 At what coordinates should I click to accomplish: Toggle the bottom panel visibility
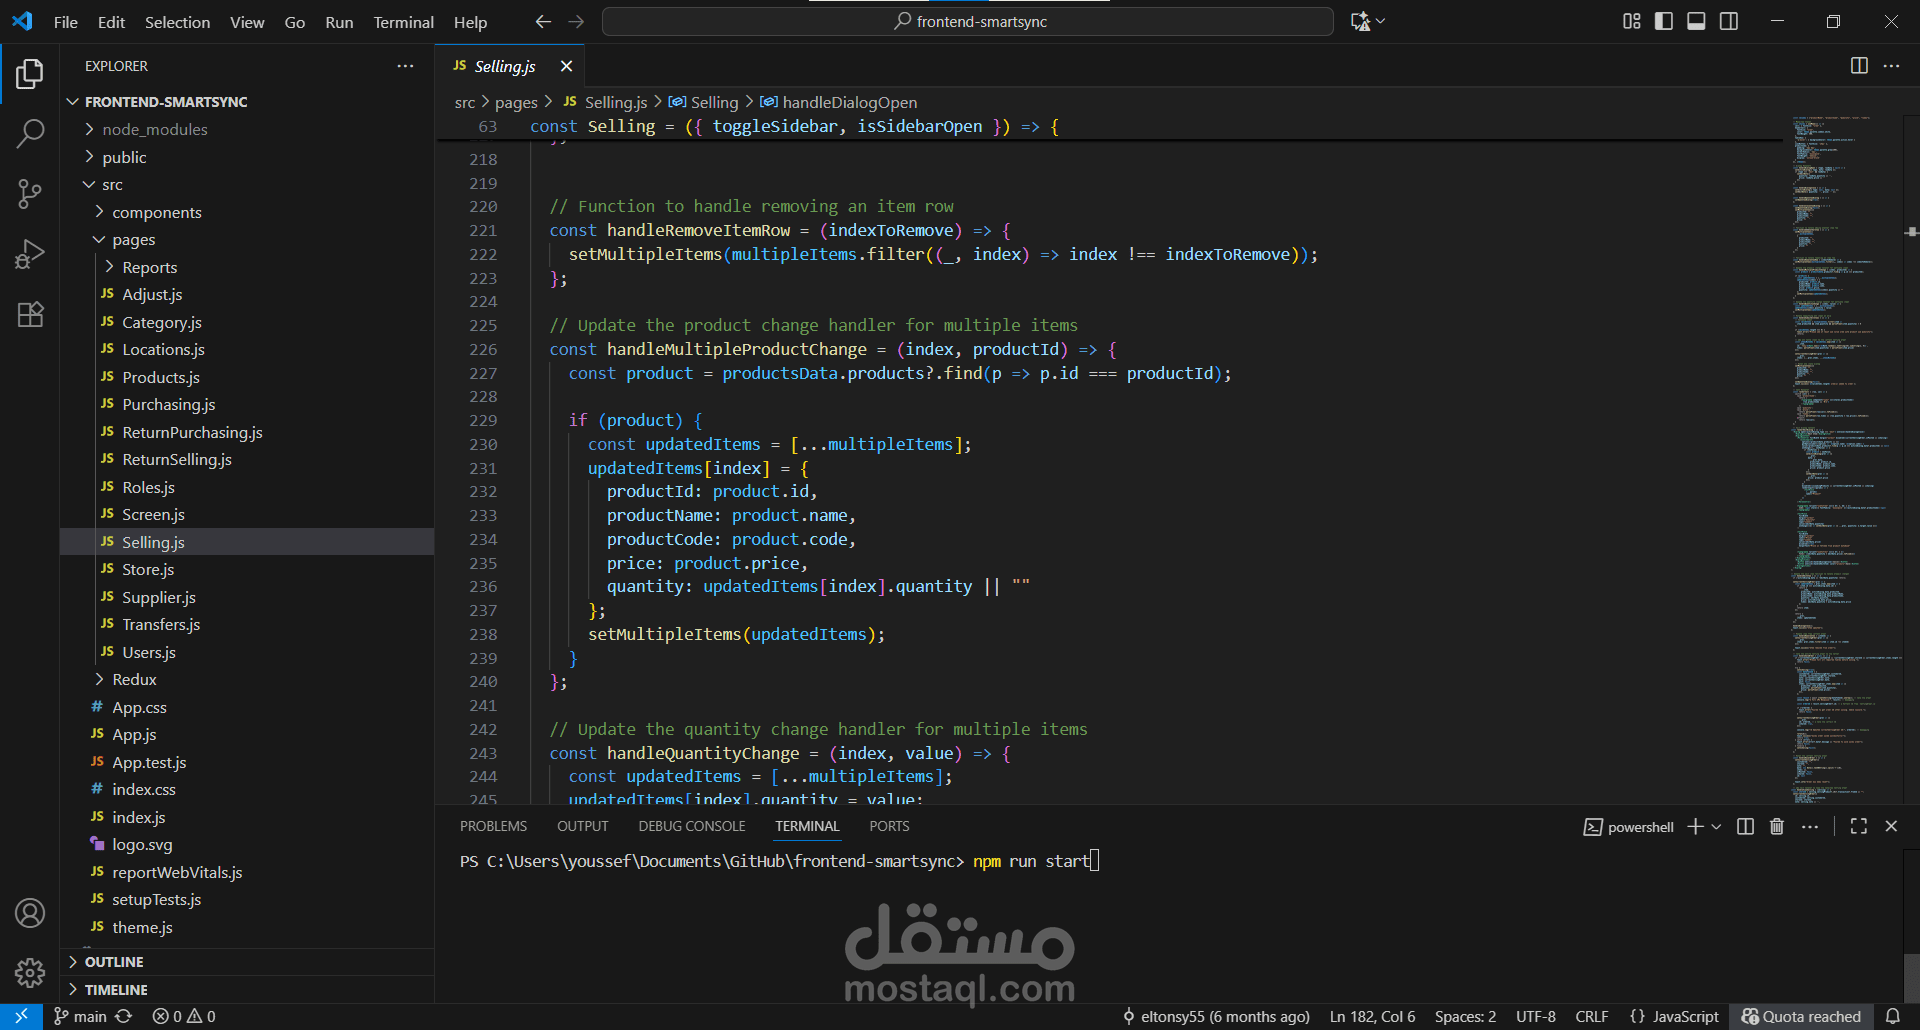(x=1696, y=22)
